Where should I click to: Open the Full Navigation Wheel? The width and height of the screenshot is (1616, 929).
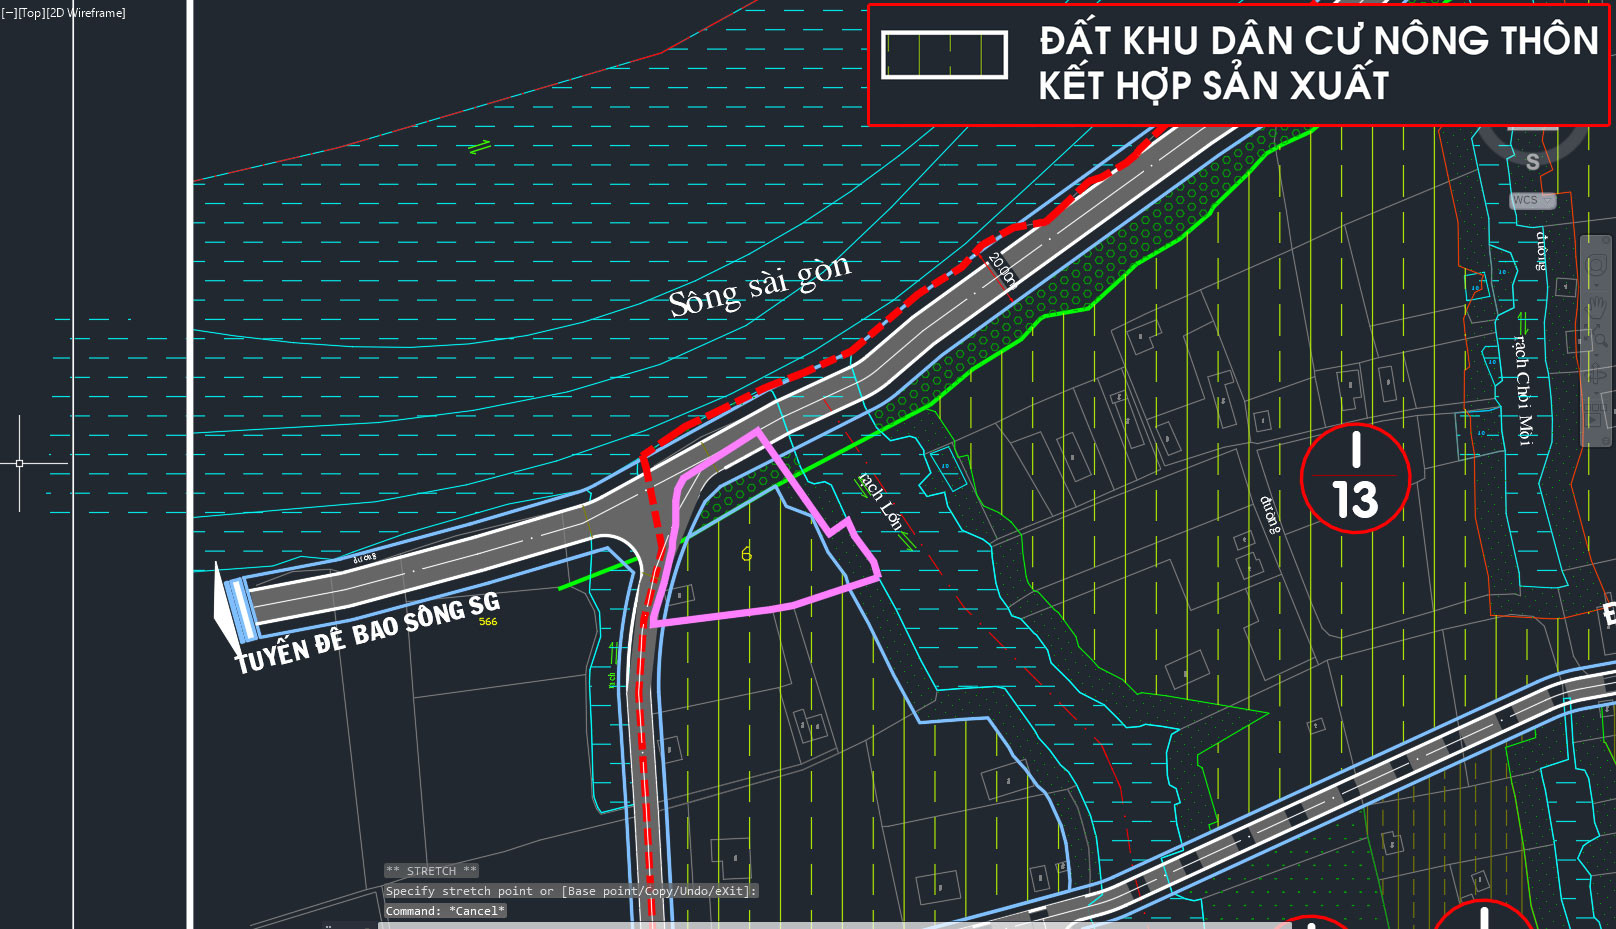coord(1596,265)
